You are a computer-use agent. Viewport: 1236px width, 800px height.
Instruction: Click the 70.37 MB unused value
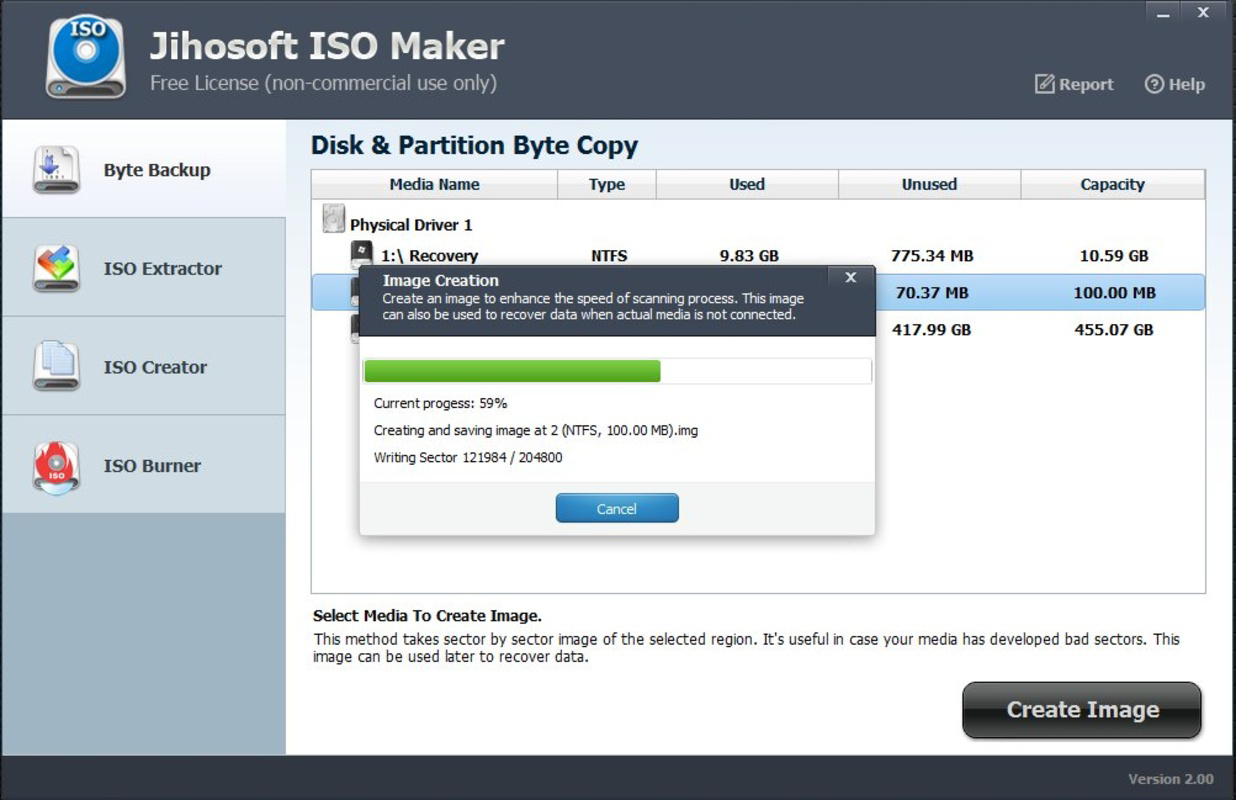[x=932, y=293]
